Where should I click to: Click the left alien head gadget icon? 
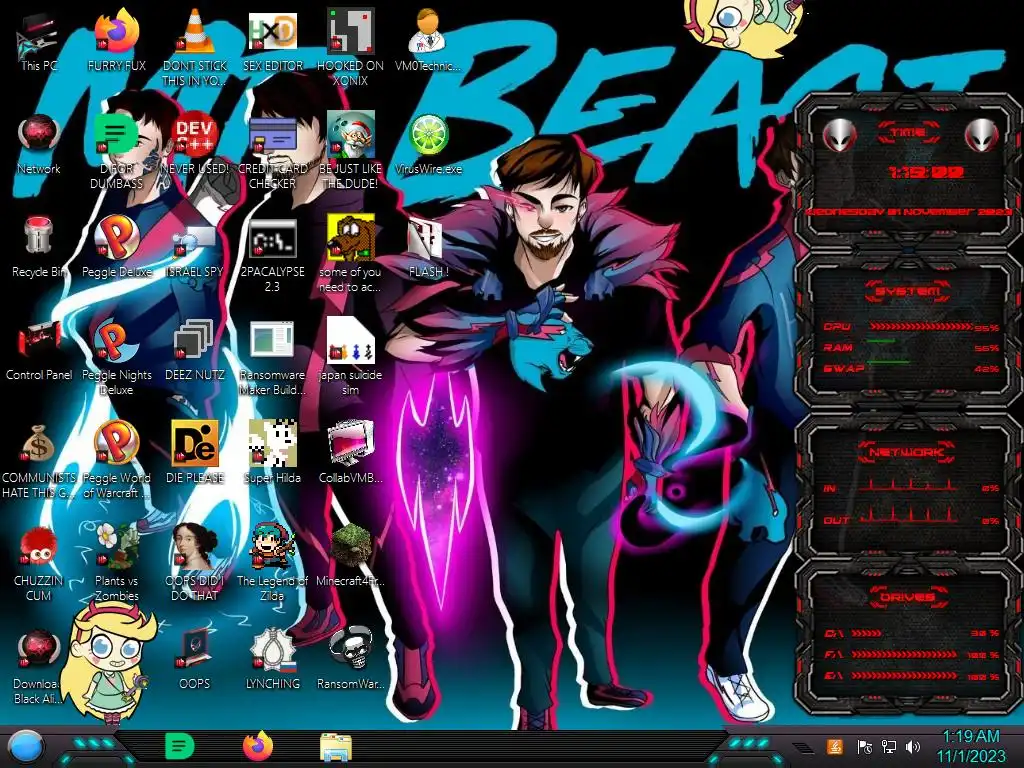pyautogui.click(x=839, y=135)
